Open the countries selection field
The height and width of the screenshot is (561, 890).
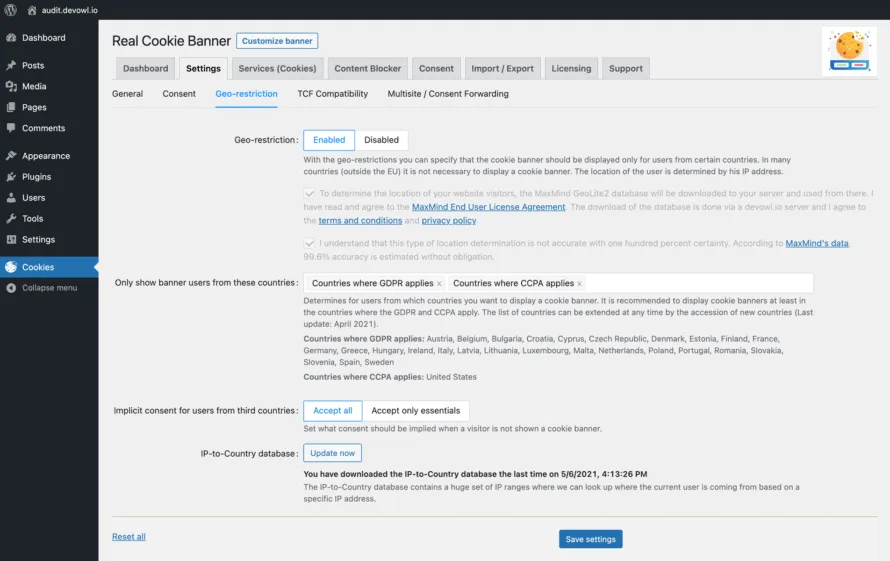tap(700, 284)
